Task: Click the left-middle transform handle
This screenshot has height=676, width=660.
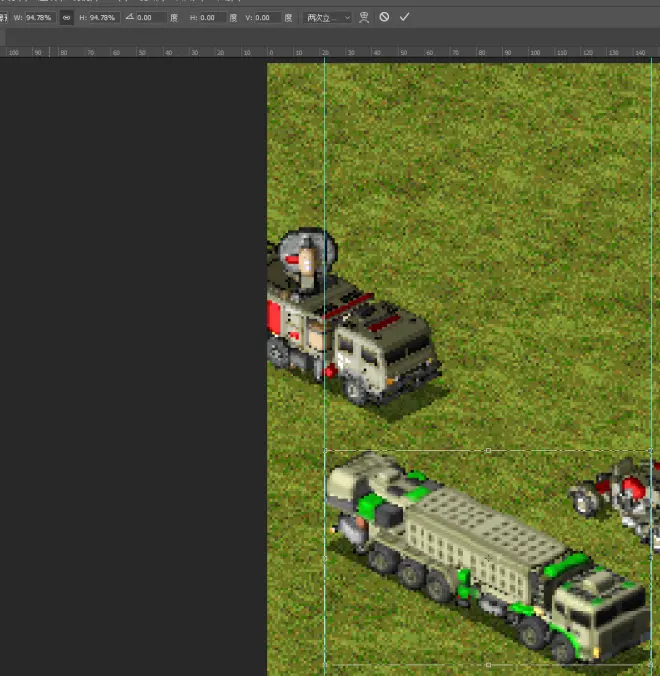Action: [x=325, y=558]
